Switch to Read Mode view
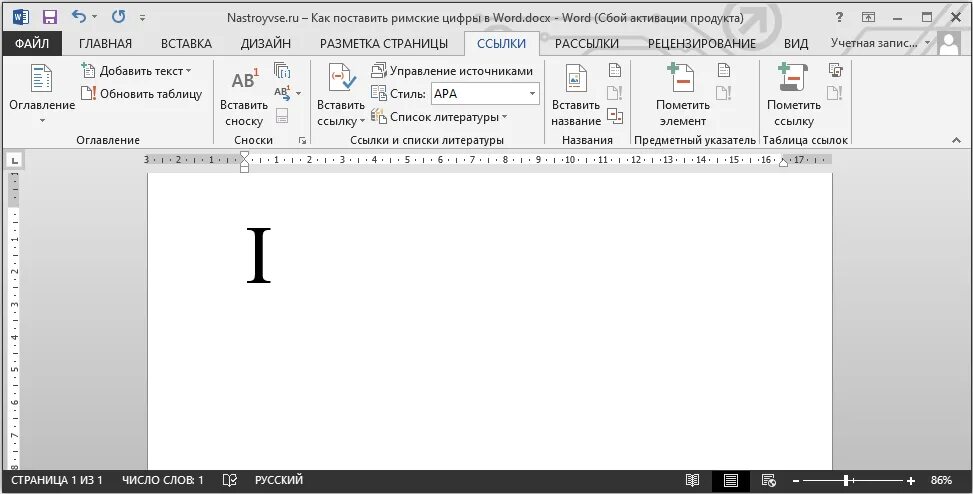973x494 pixels. [x=693, y=480]
